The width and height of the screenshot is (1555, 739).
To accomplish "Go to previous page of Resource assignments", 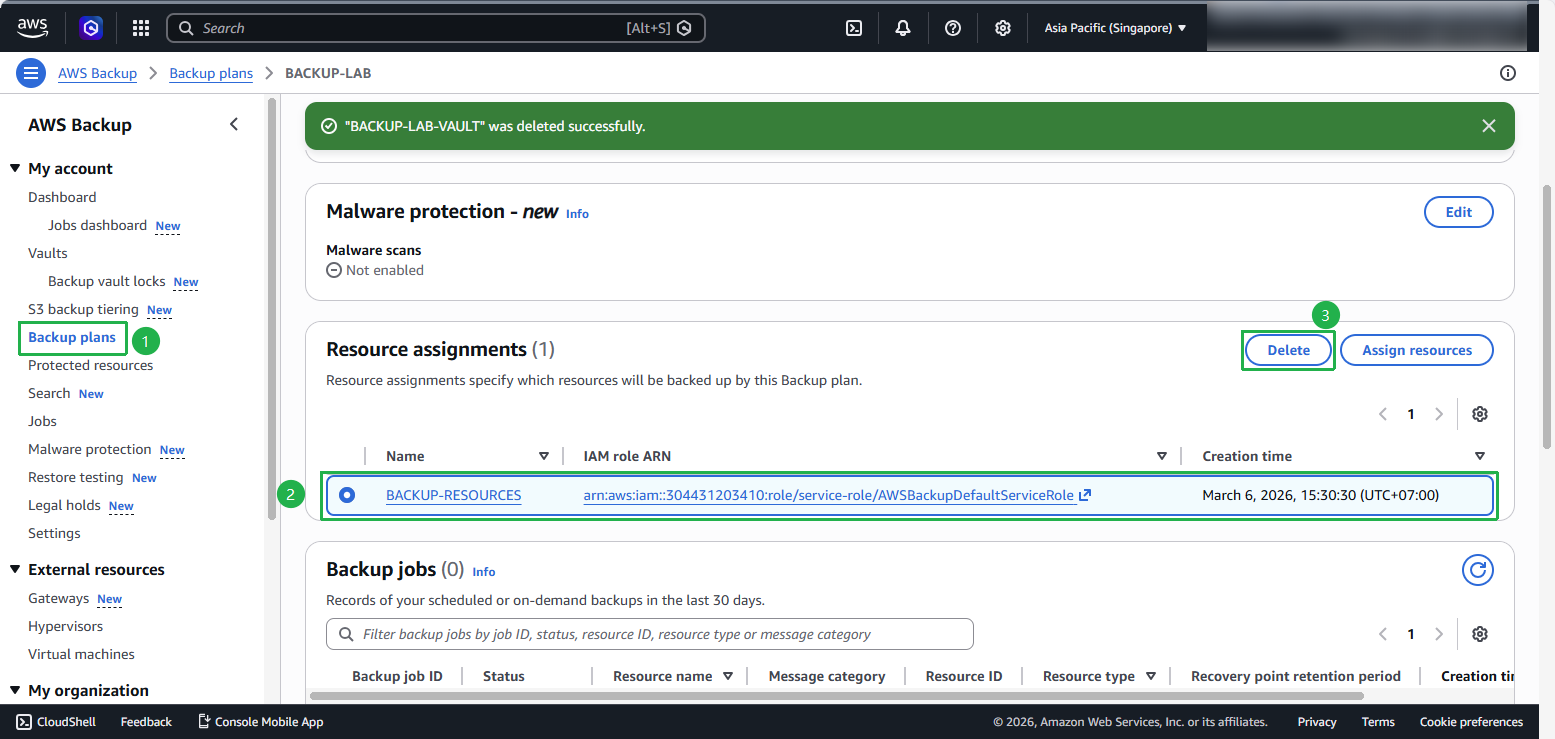I will click(1383, 414).
